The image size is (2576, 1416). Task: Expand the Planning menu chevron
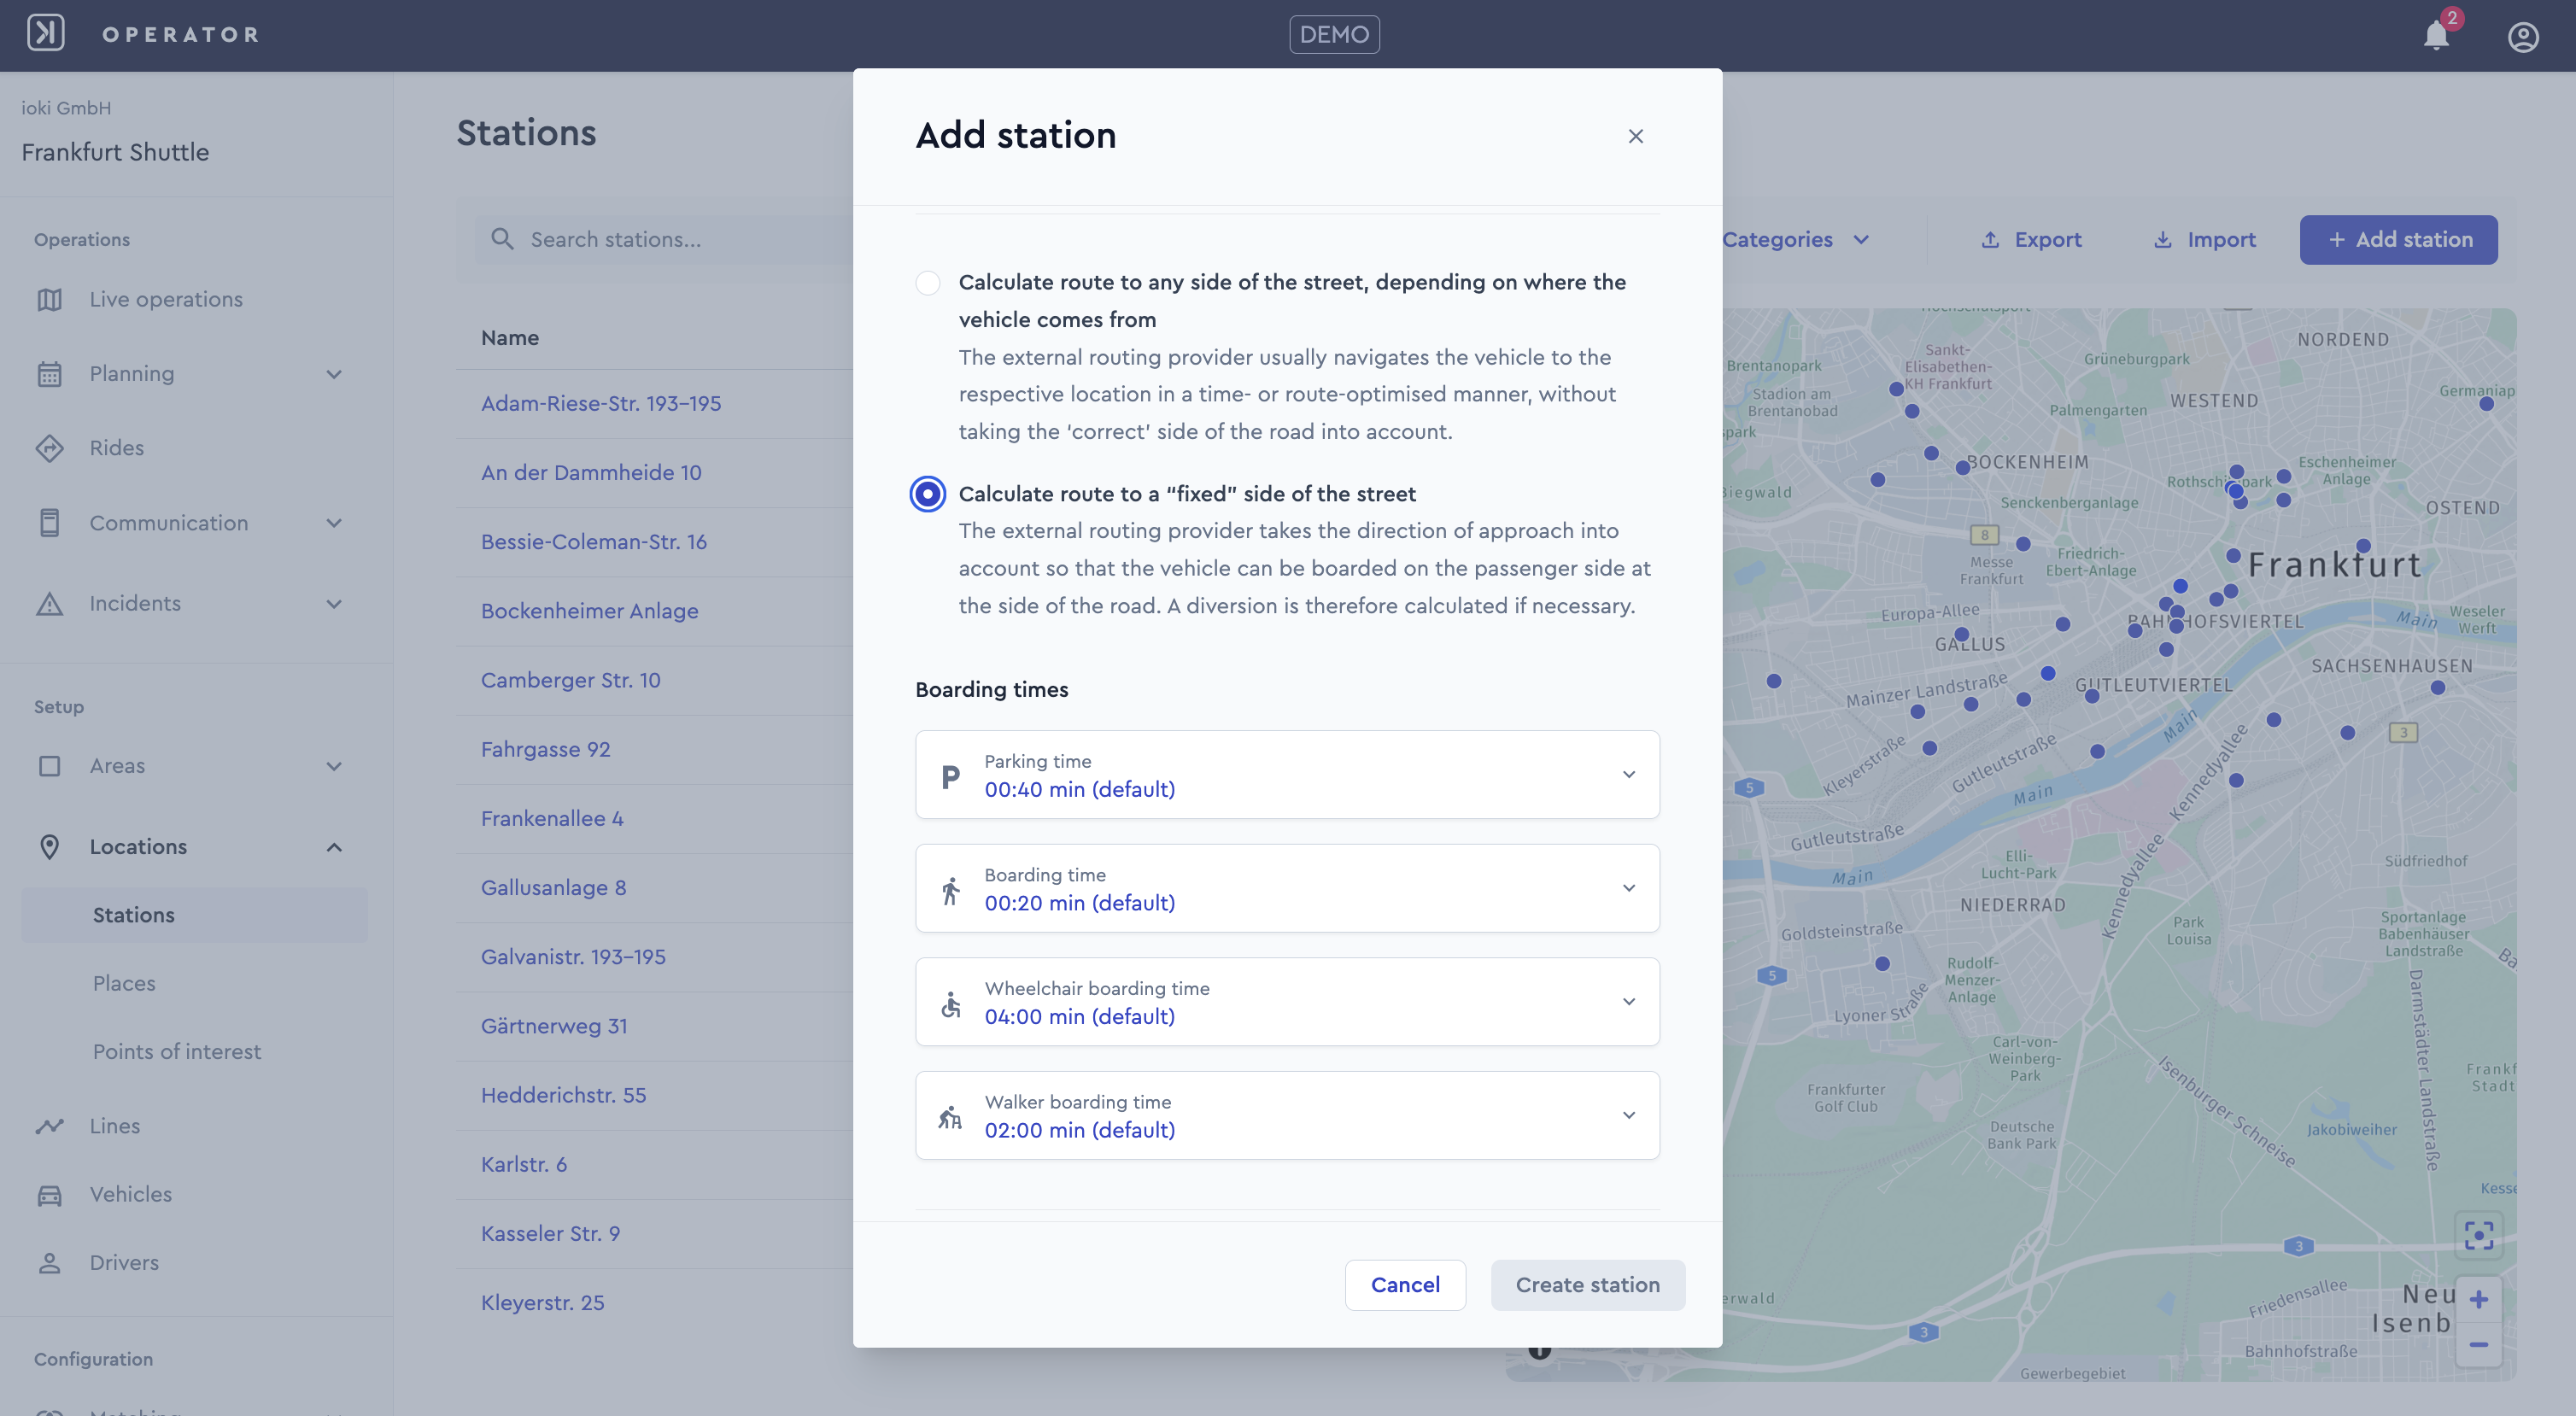pyautogui.click(x=334, y=374)
